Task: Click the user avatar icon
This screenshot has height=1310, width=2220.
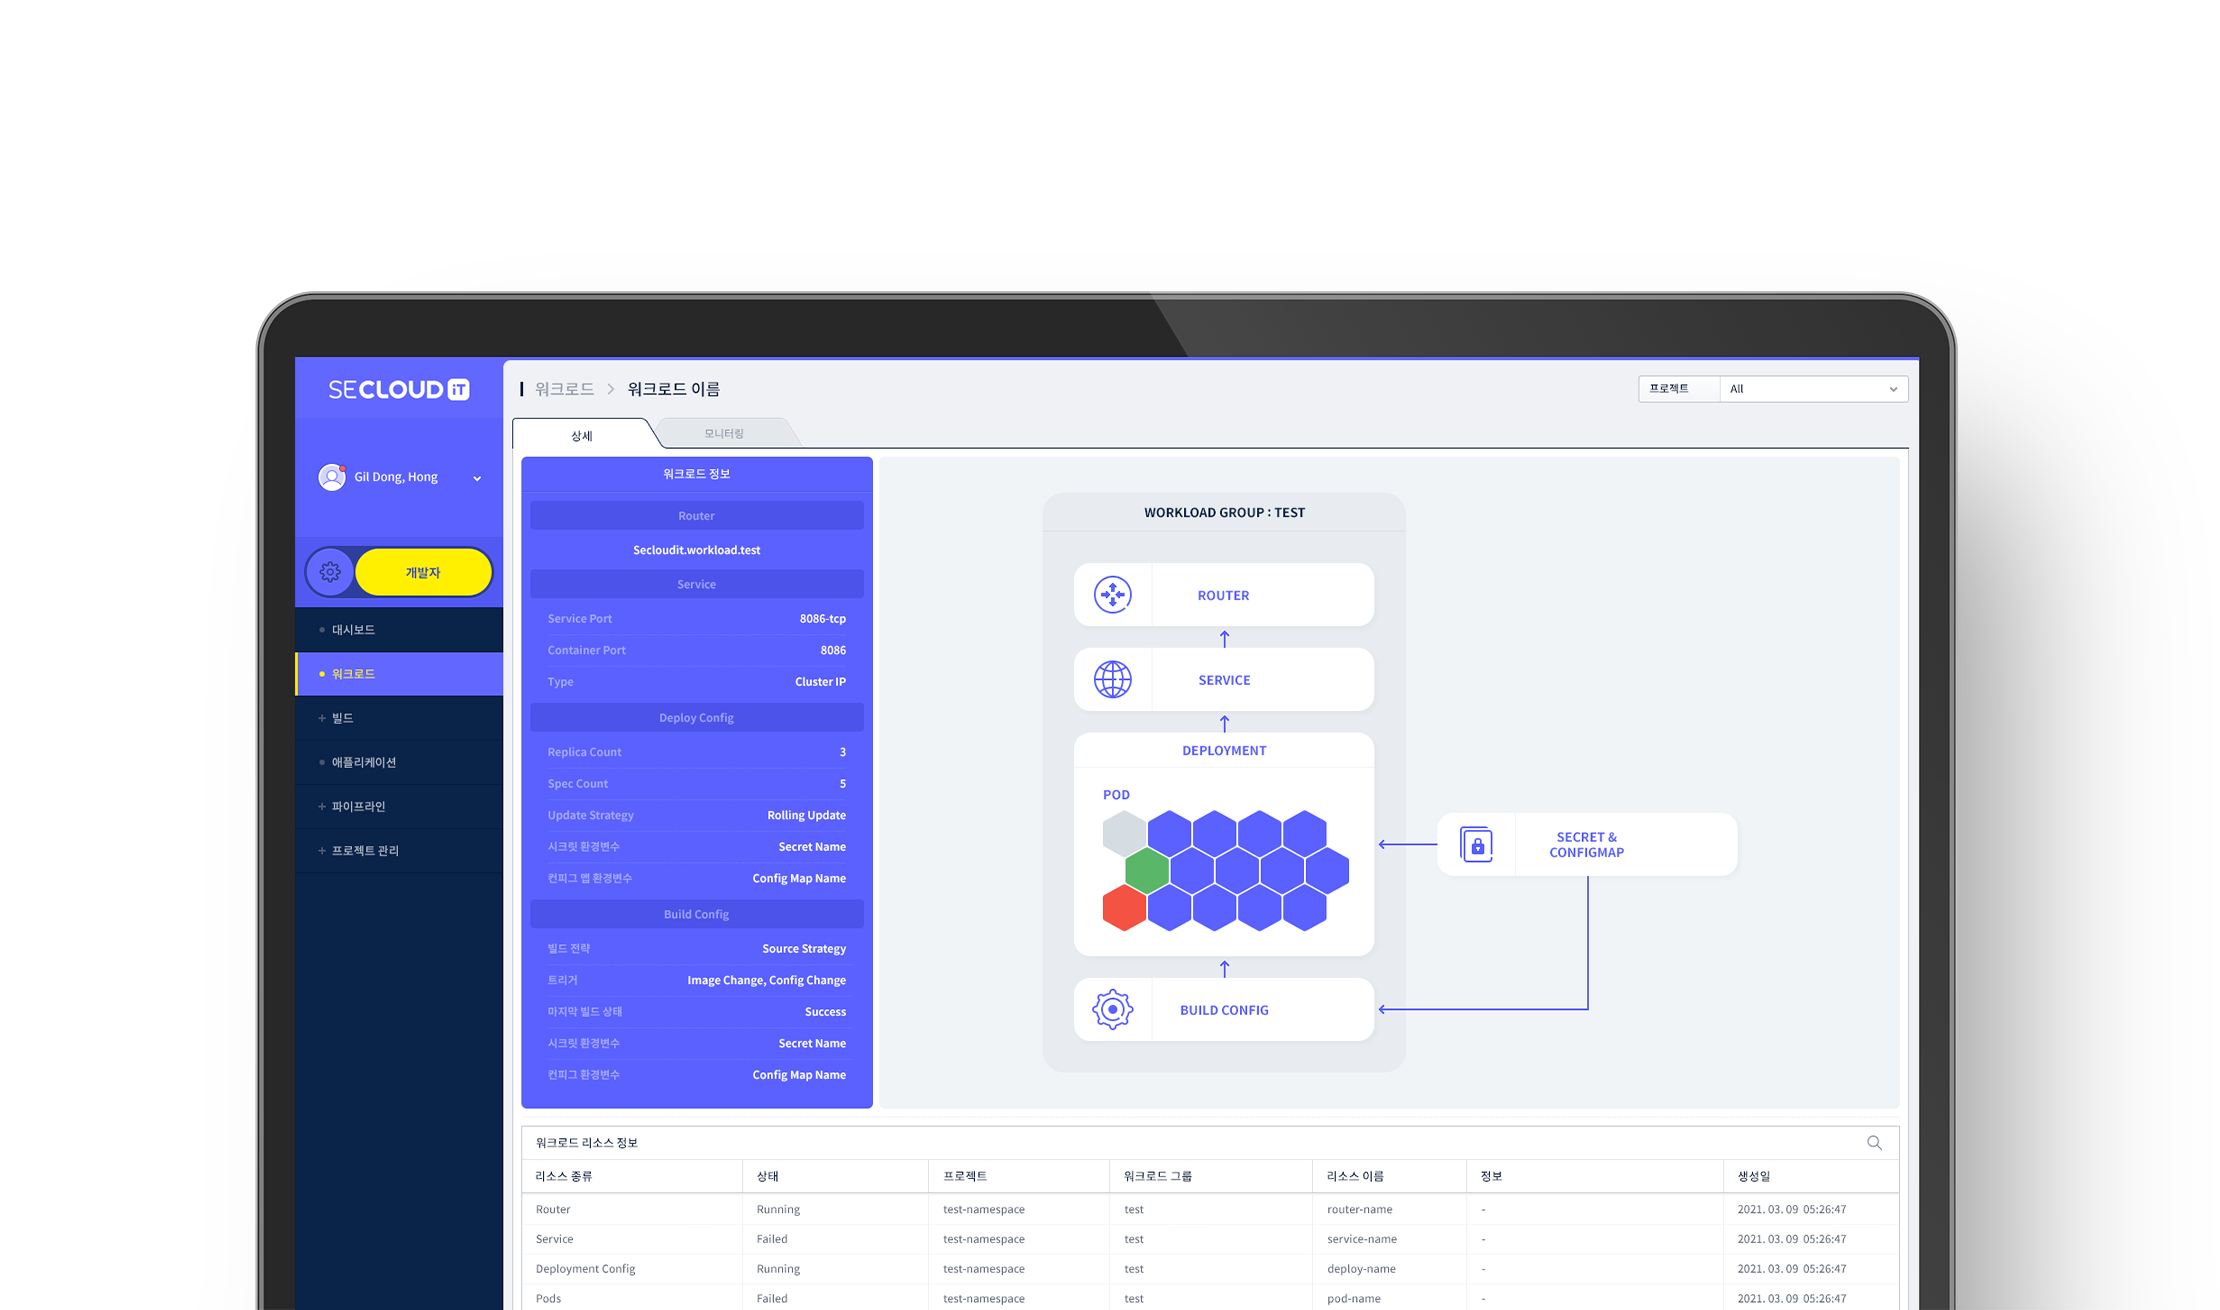Action: [331, 477]
